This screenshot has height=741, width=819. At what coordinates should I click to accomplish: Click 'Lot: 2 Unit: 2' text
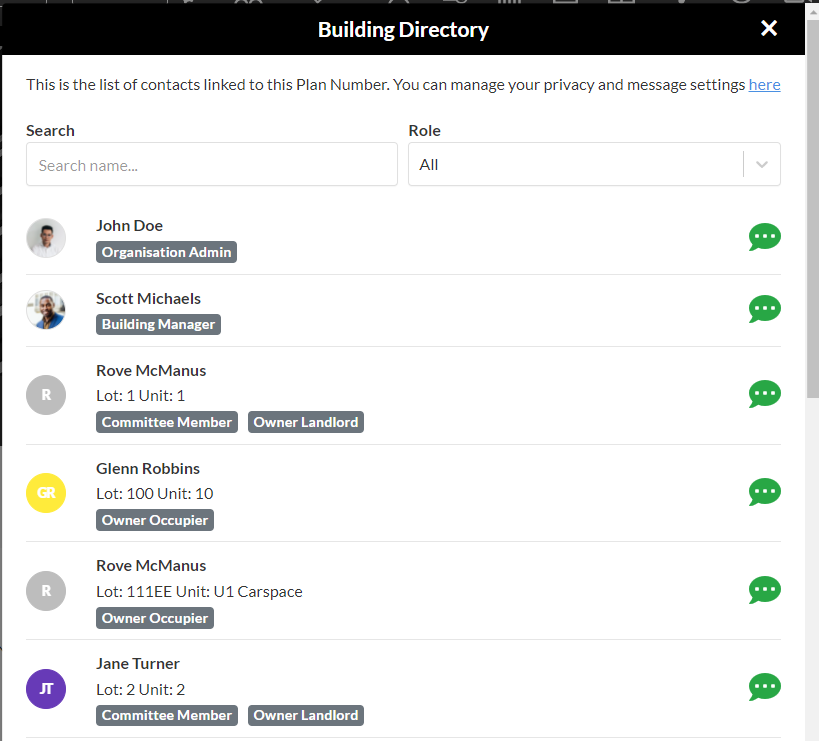(141, 690)
